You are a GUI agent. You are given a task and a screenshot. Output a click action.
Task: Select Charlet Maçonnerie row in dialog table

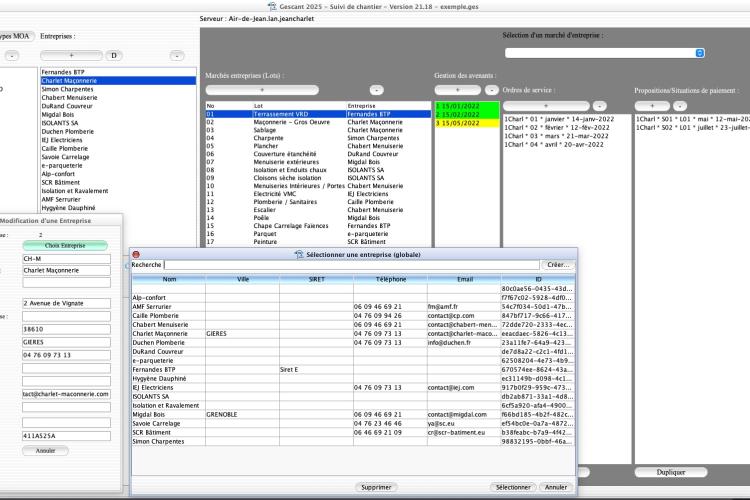353,333
